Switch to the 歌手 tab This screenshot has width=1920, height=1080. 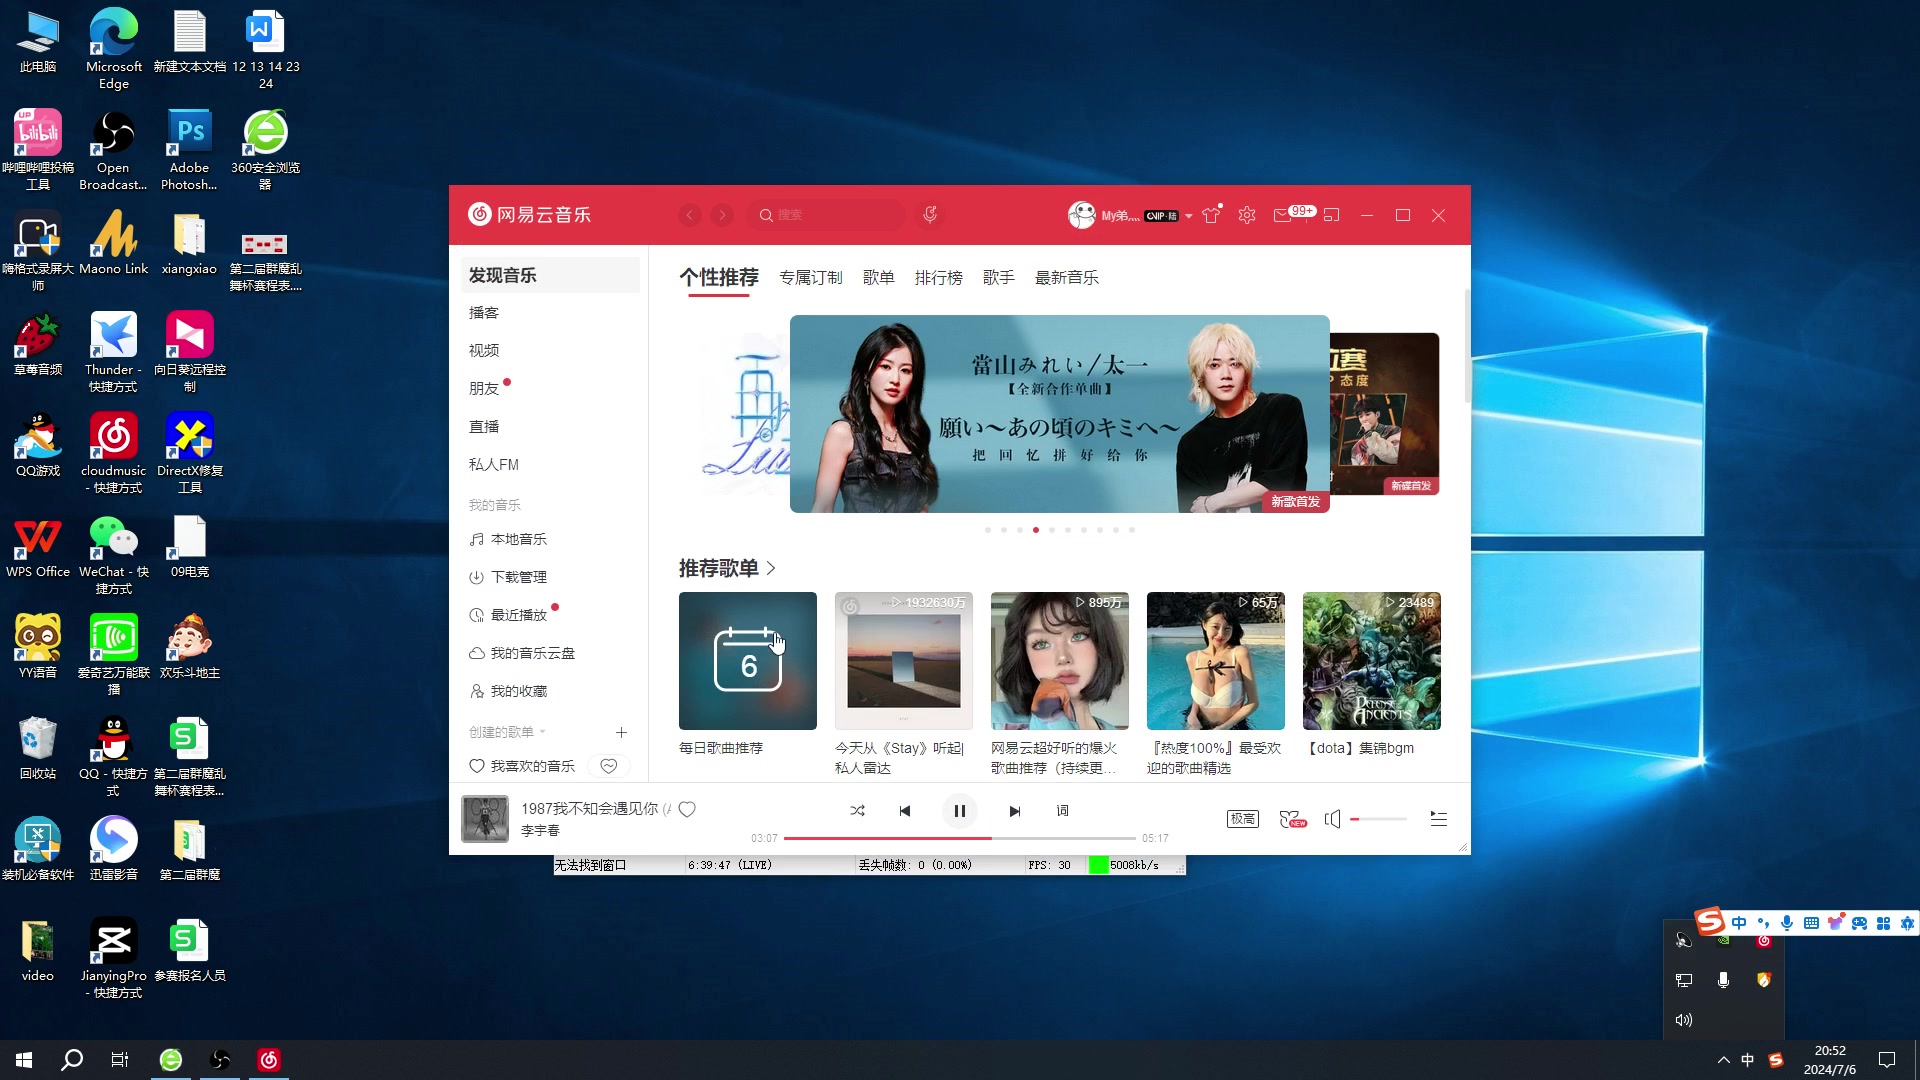pos(999,277)
